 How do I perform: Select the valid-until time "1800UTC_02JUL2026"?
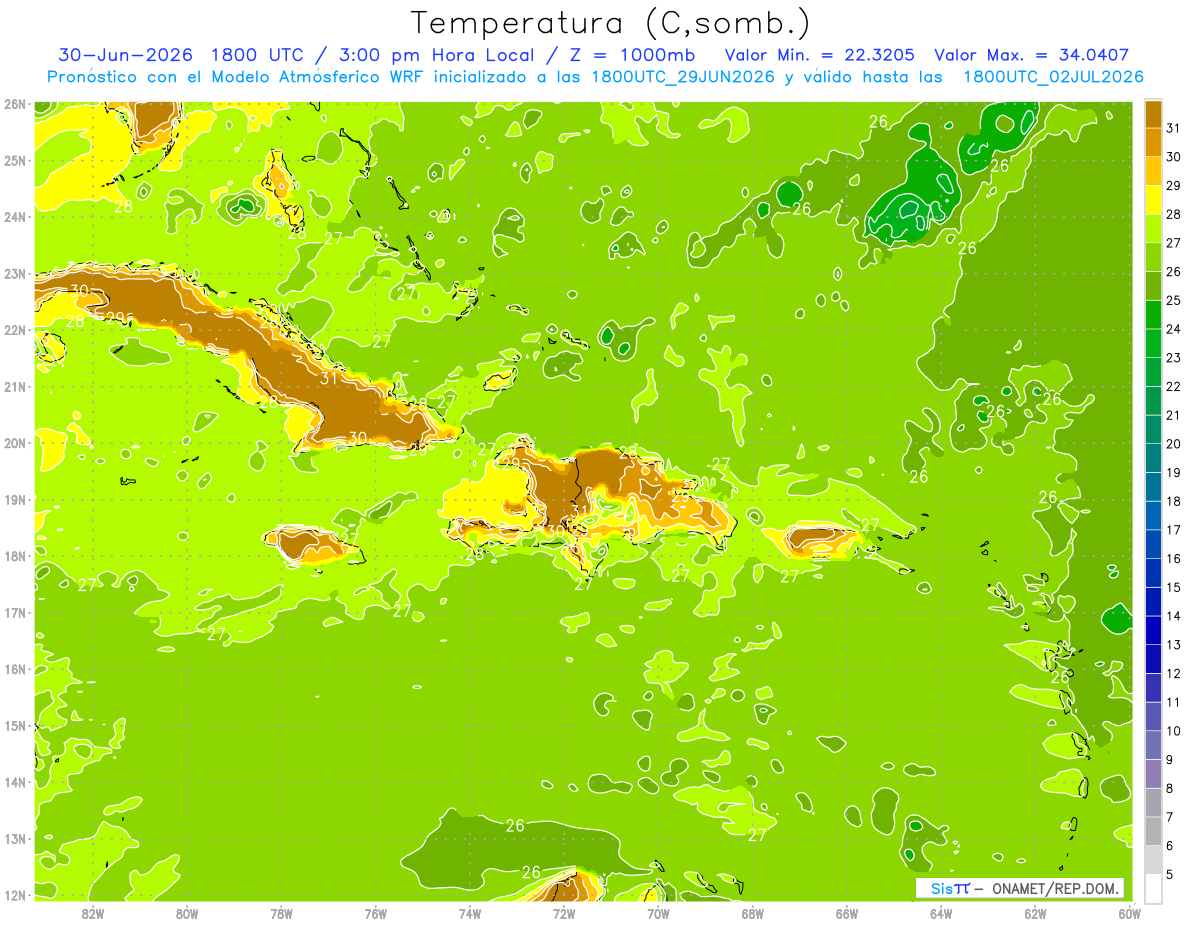point(1053,77)
